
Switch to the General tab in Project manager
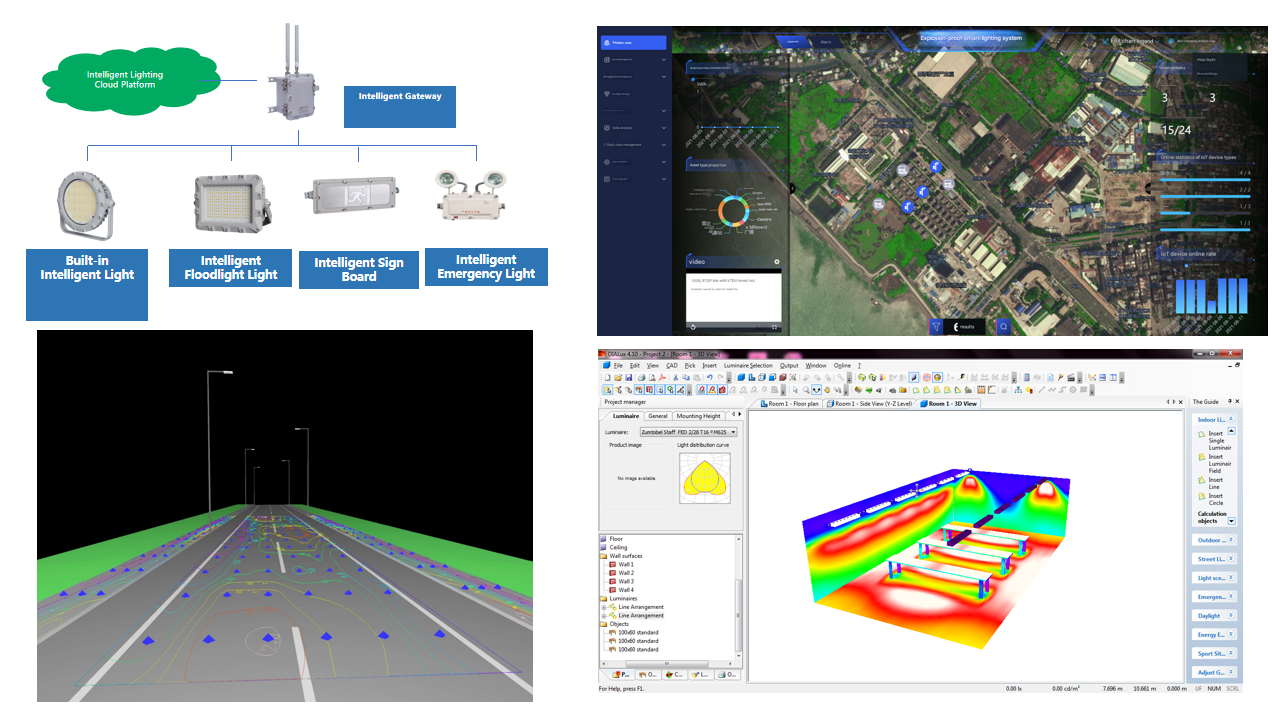[657, 415]
